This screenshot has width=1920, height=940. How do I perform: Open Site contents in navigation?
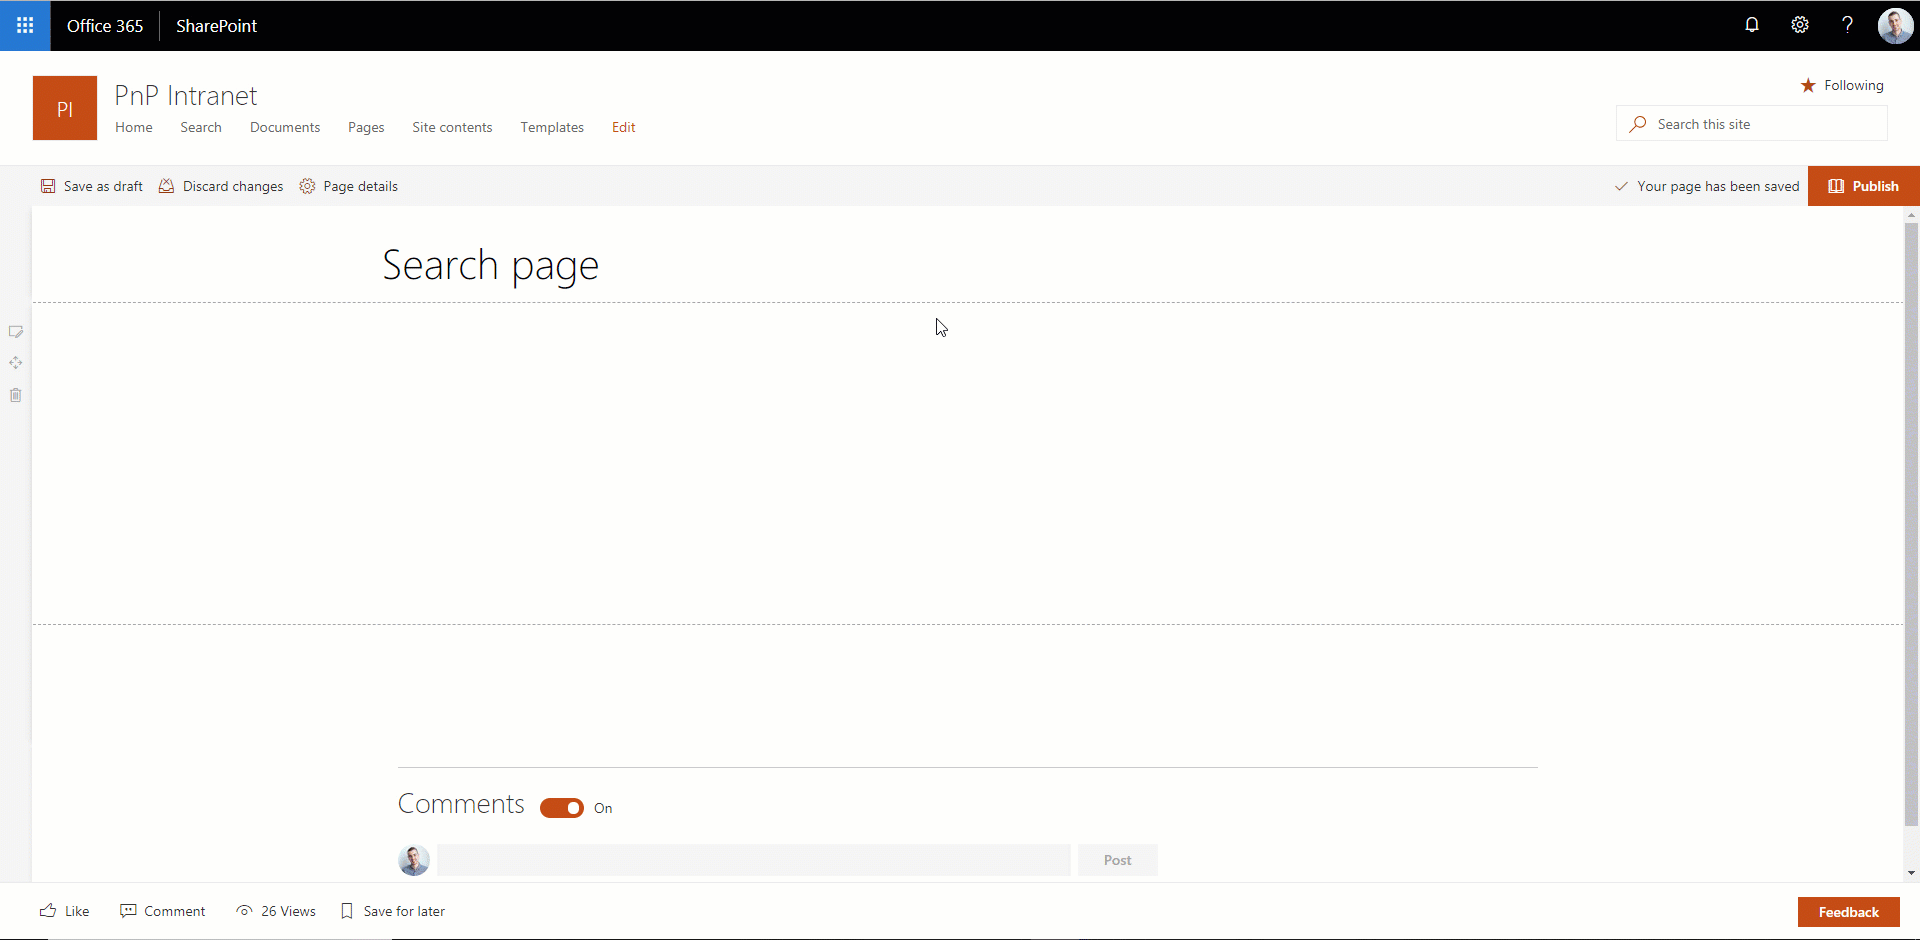click(452, 127)
